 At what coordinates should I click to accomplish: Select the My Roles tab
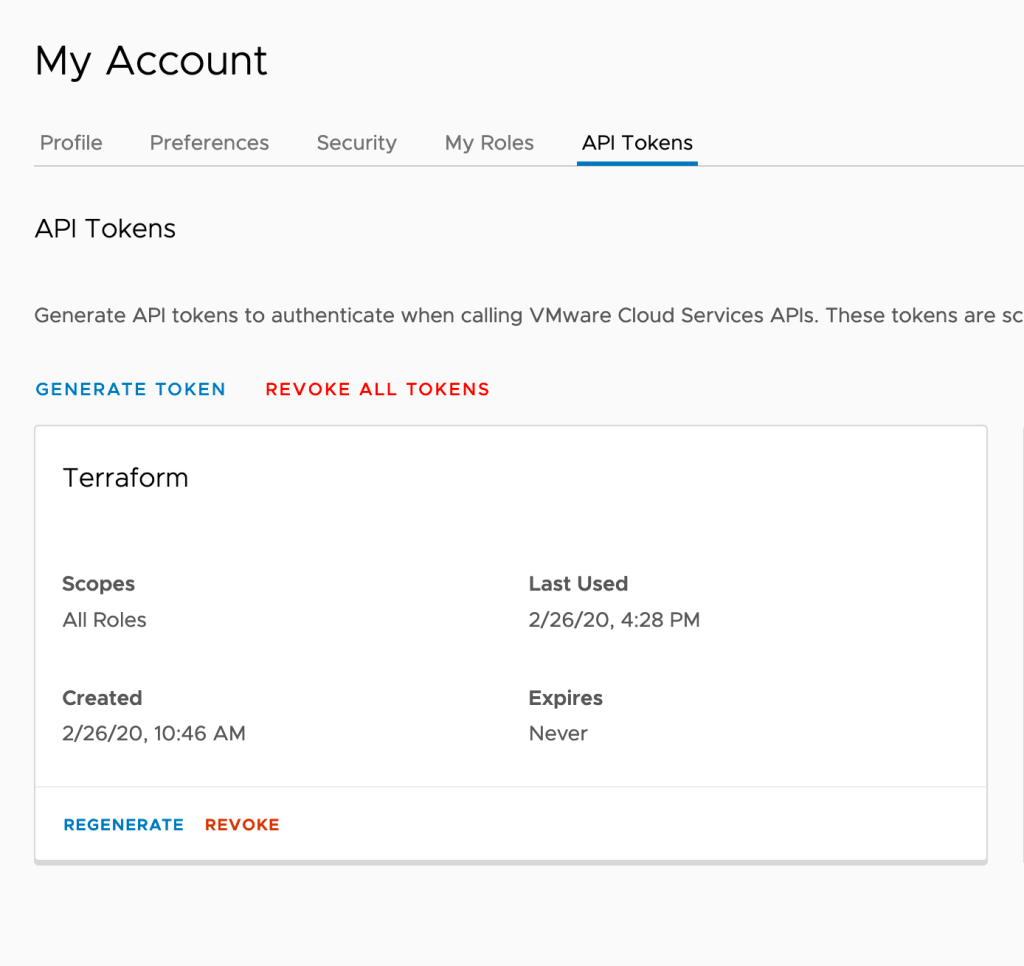pos(489,143)
